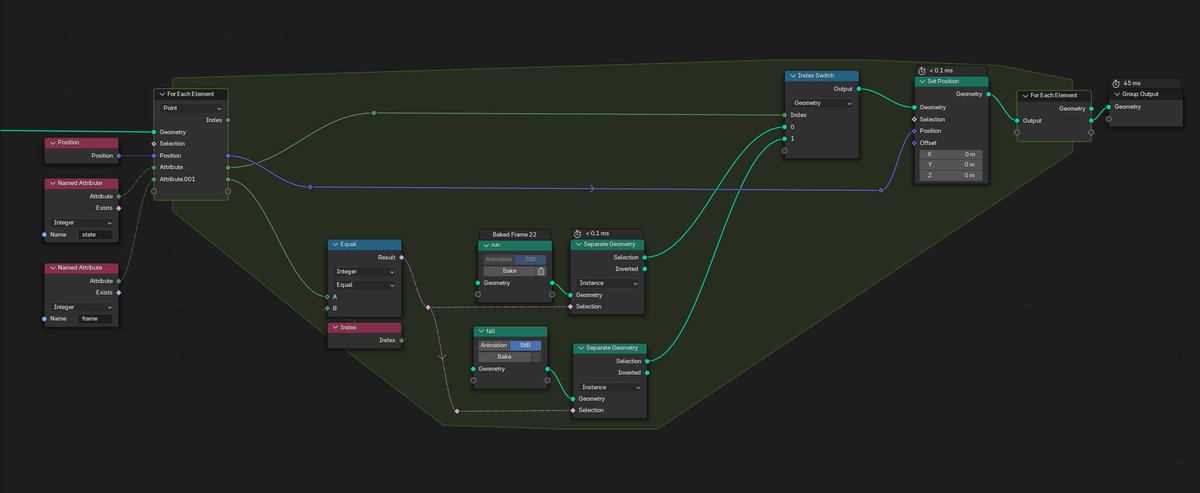Click the 1 input socket of Index Switch
This screenshot has height=493, width=1200.
pos(785,139)
